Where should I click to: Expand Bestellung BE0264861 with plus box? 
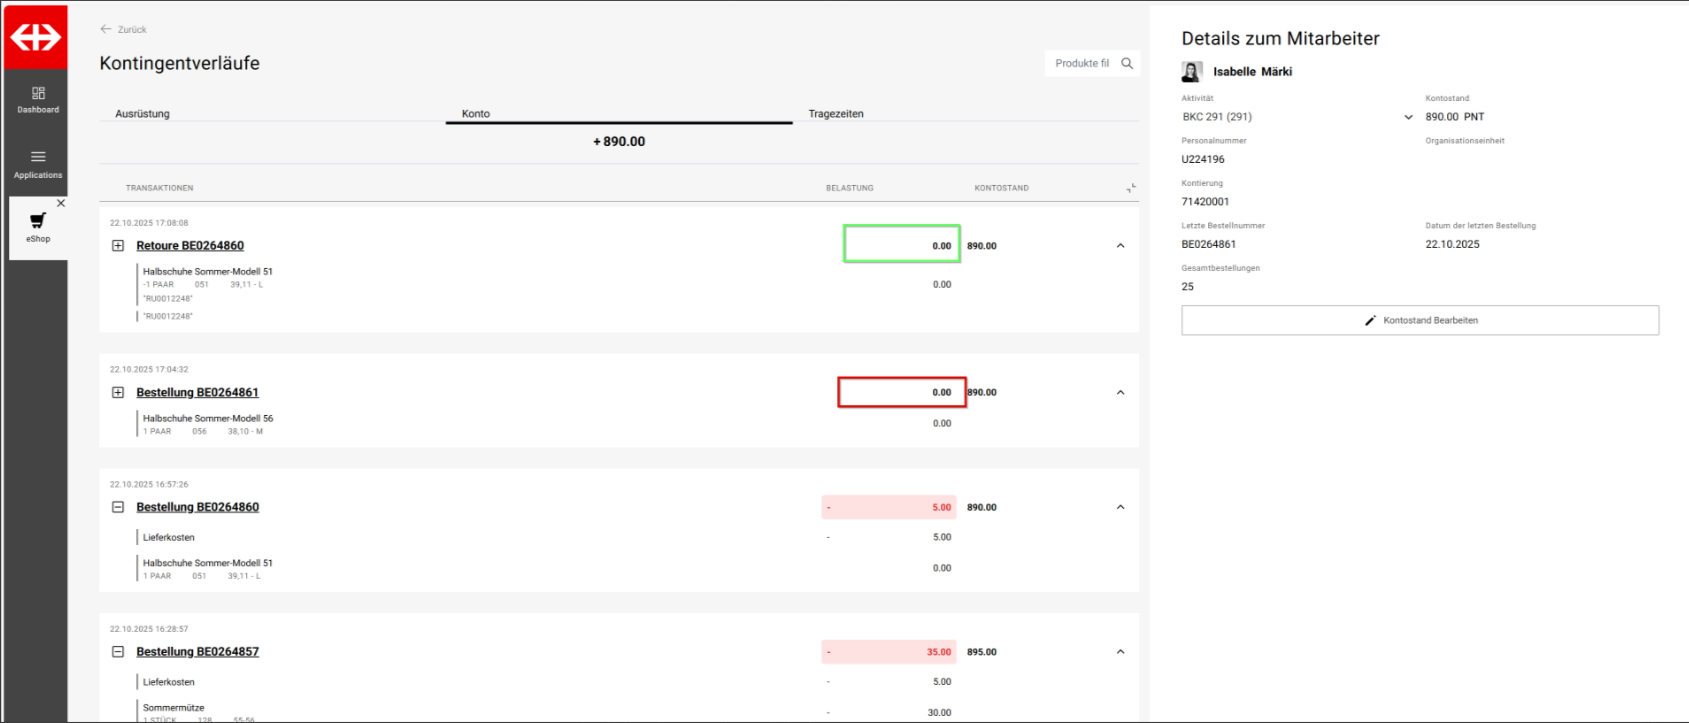[118, 393]
